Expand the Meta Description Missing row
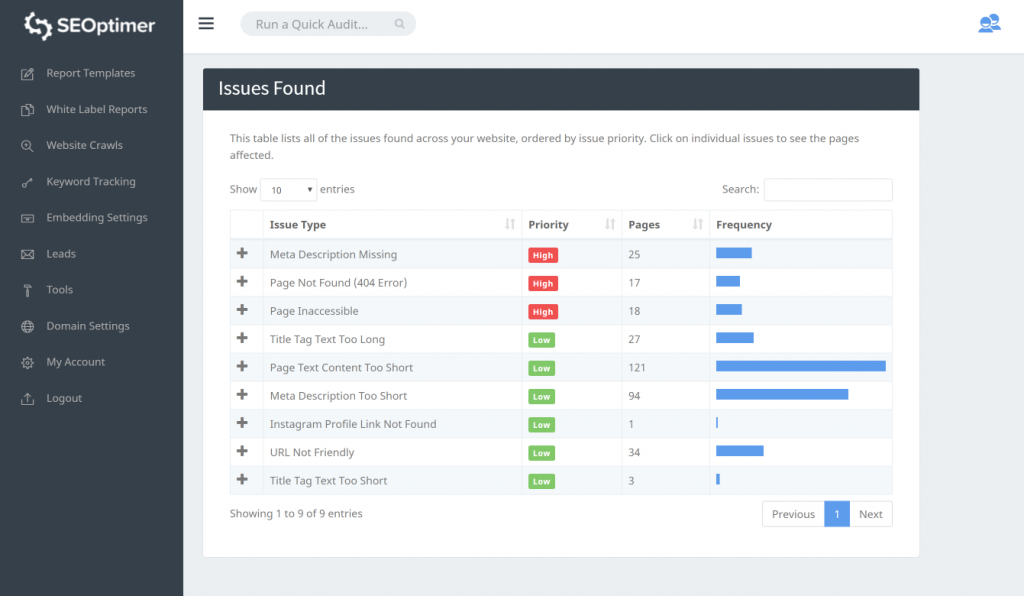The image size is (1024, 596). click(x=242, y=254)
